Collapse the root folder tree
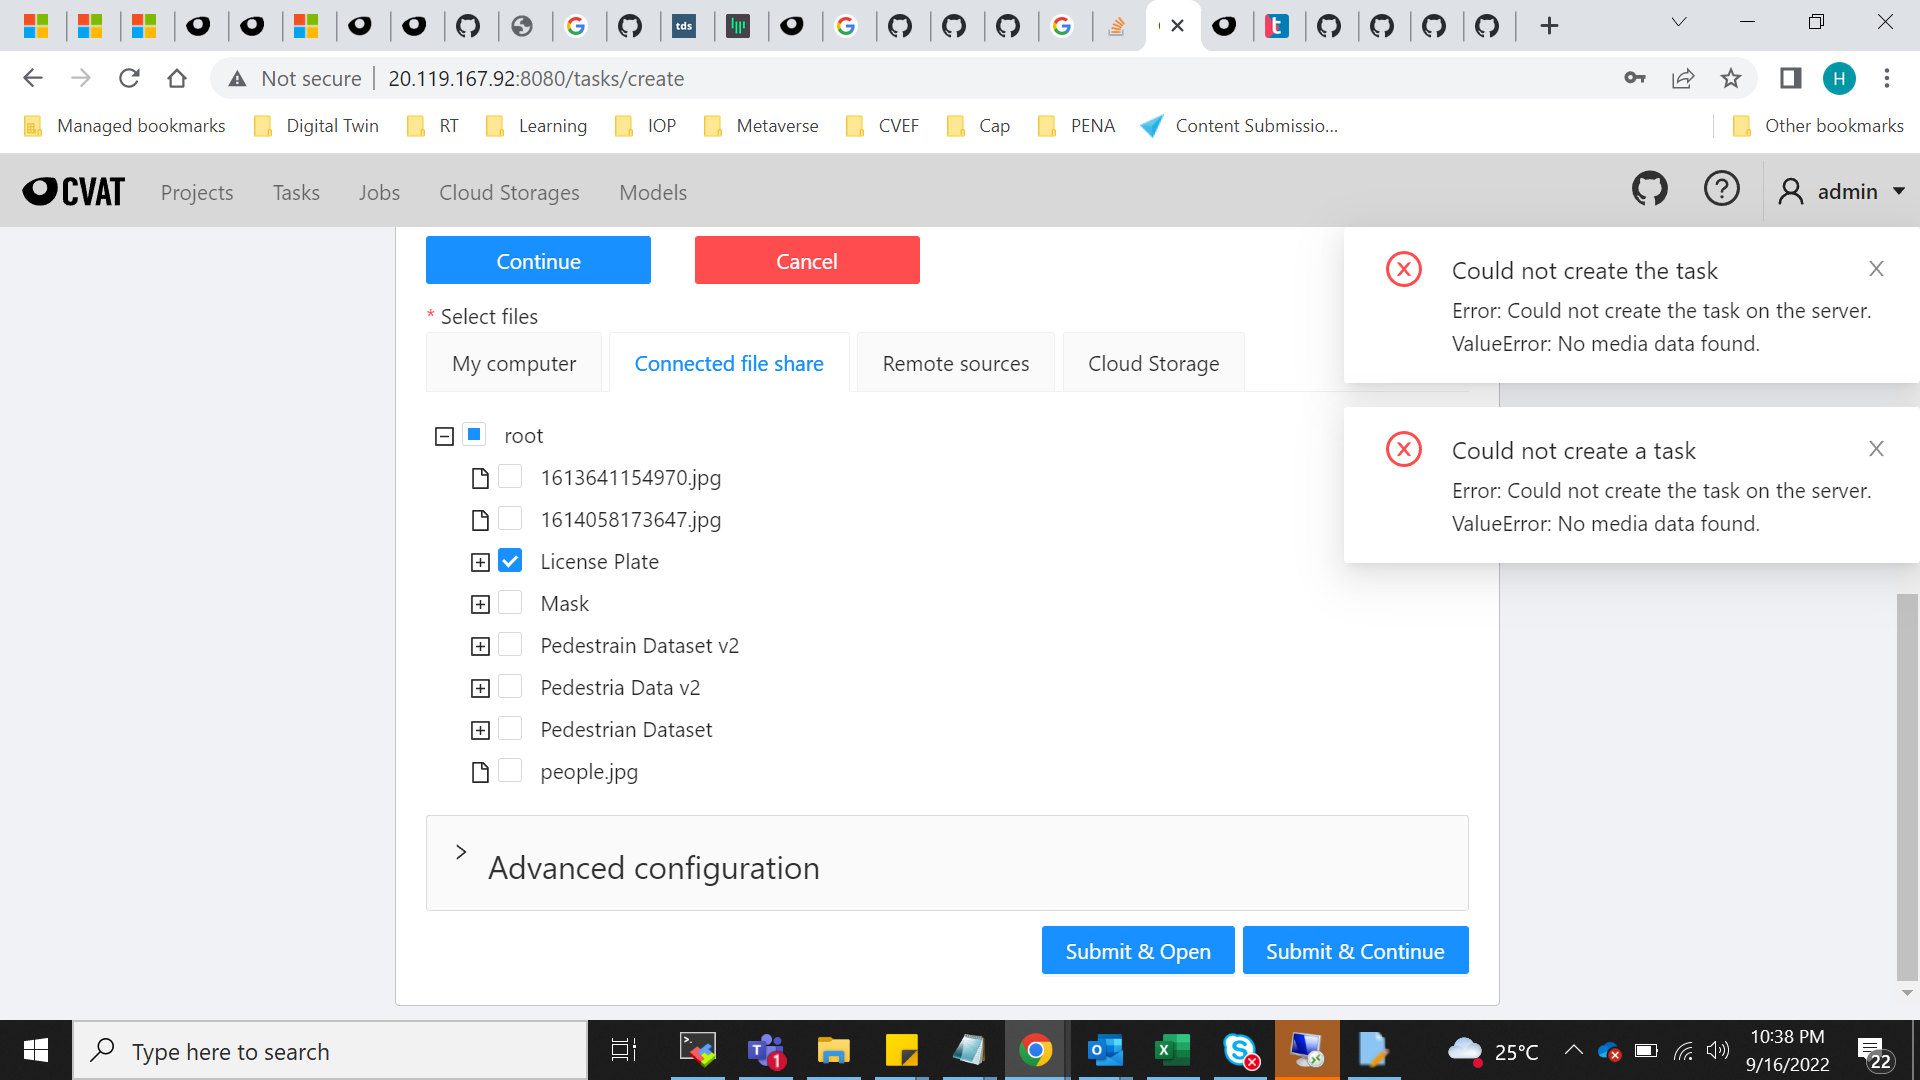Screen dimensions: 1920x1080 point(443,436)
